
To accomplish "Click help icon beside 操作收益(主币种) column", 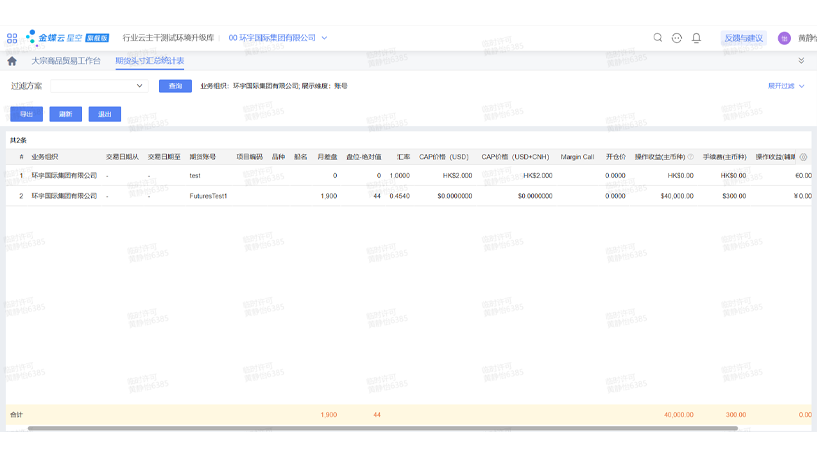I will (690, 157).
